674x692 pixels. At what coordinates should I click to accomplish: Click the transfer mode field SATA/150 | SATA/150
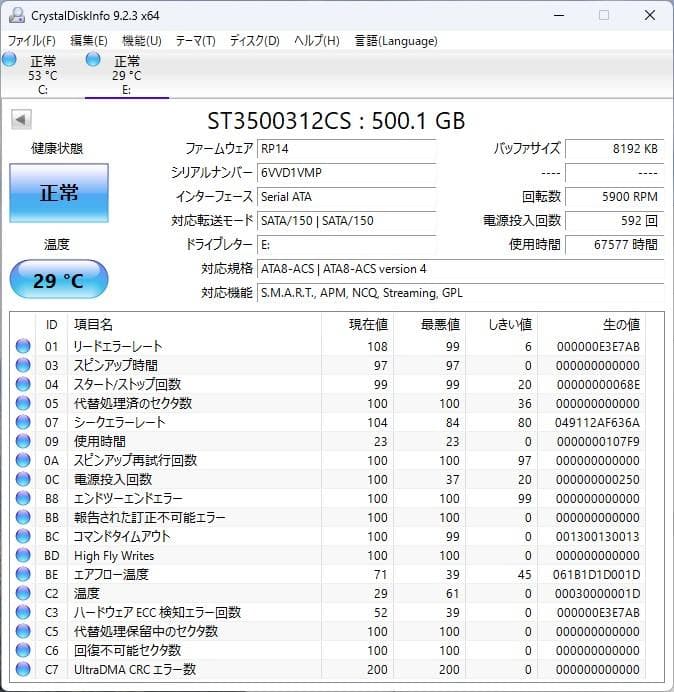346,220
